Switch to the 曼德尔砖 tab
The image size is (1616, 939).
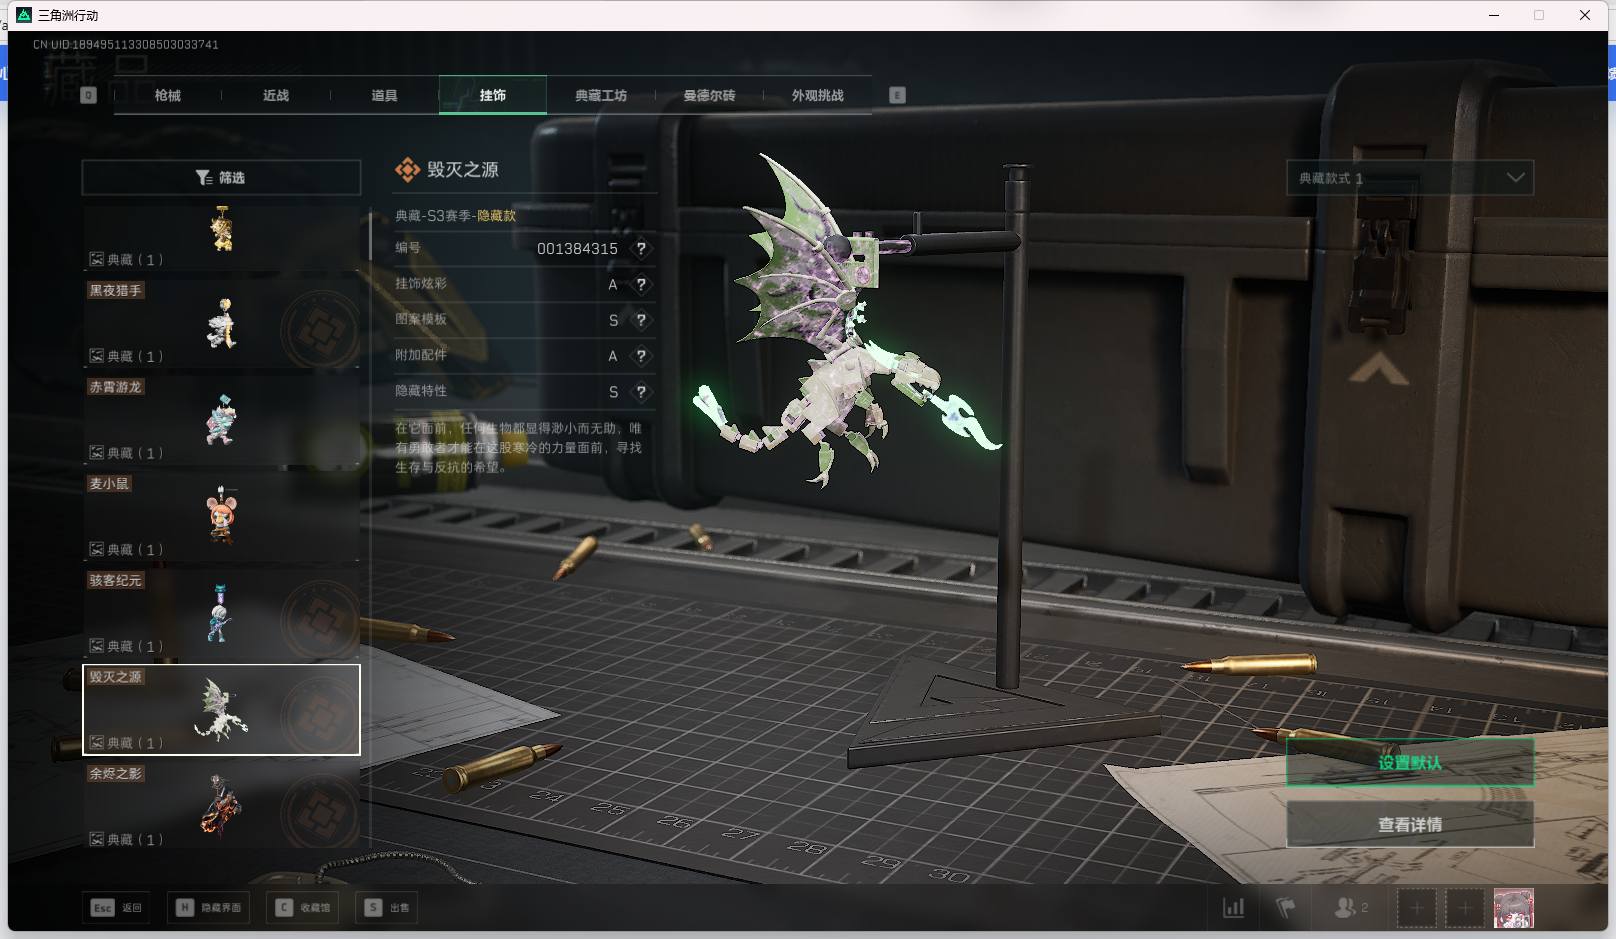(709, 95)
